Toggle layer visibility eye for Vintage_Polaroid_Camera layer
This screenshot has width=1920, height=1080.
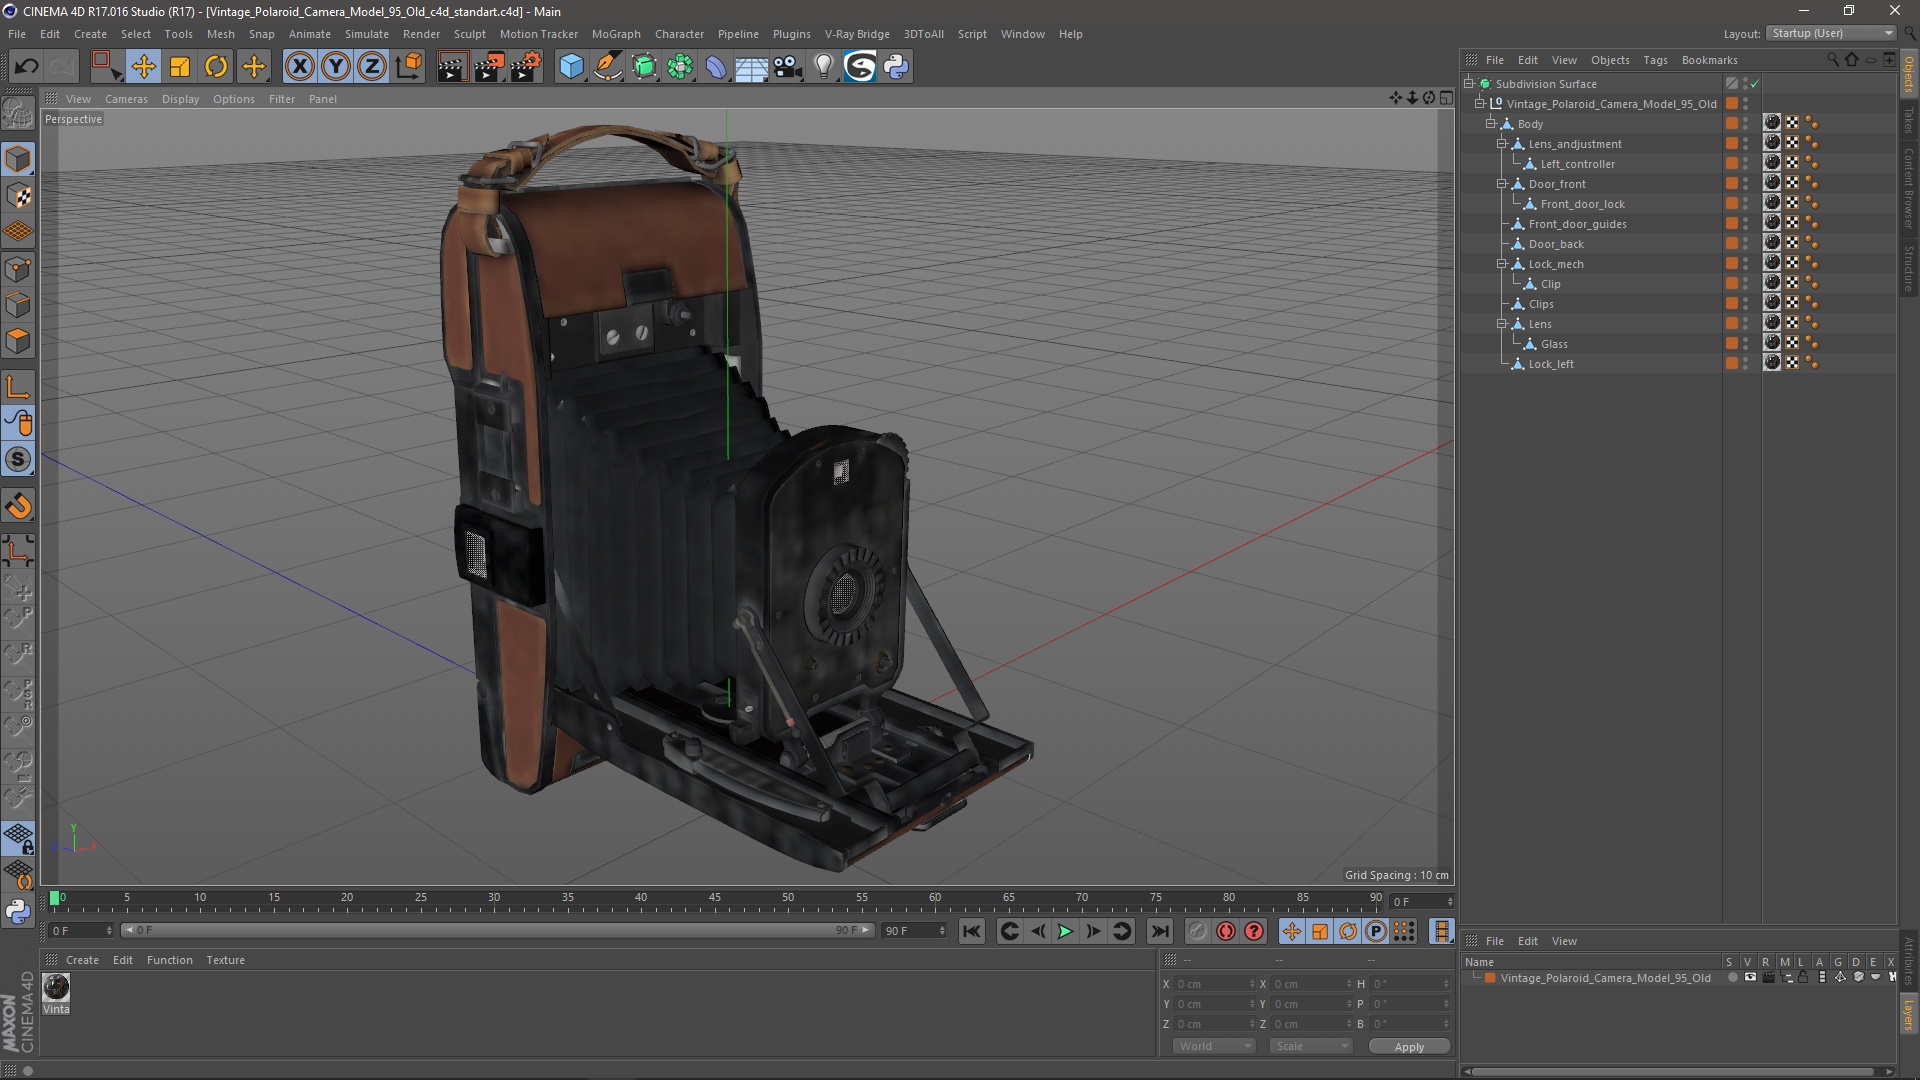pos(1750,978)
